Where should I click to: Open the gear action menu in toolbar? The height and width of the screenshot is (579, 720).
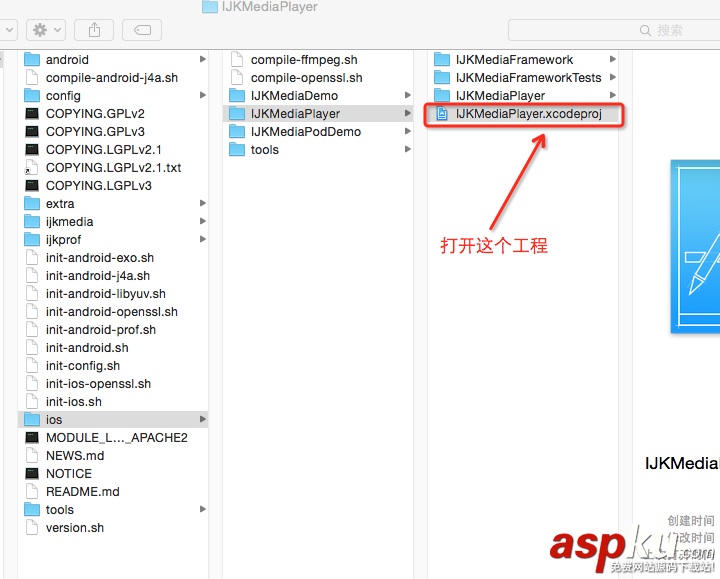pos(46,30)
